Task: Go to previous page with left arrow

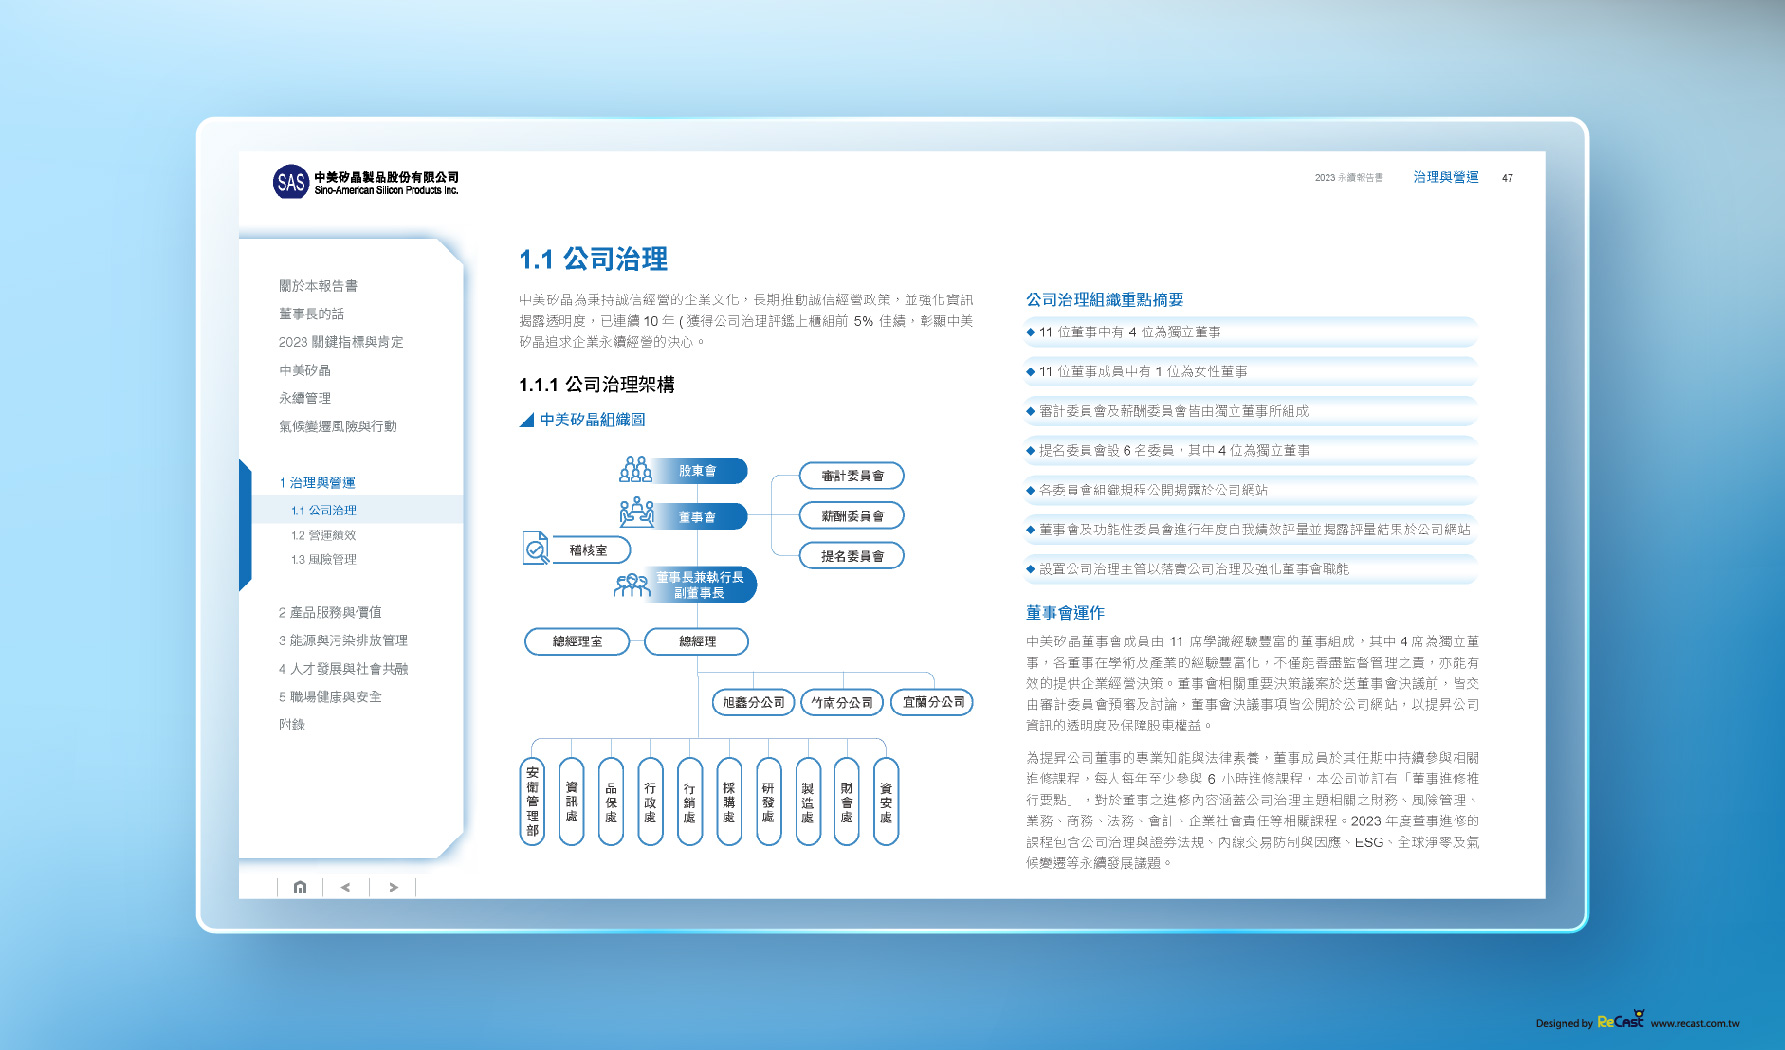Action: (346, 887)
